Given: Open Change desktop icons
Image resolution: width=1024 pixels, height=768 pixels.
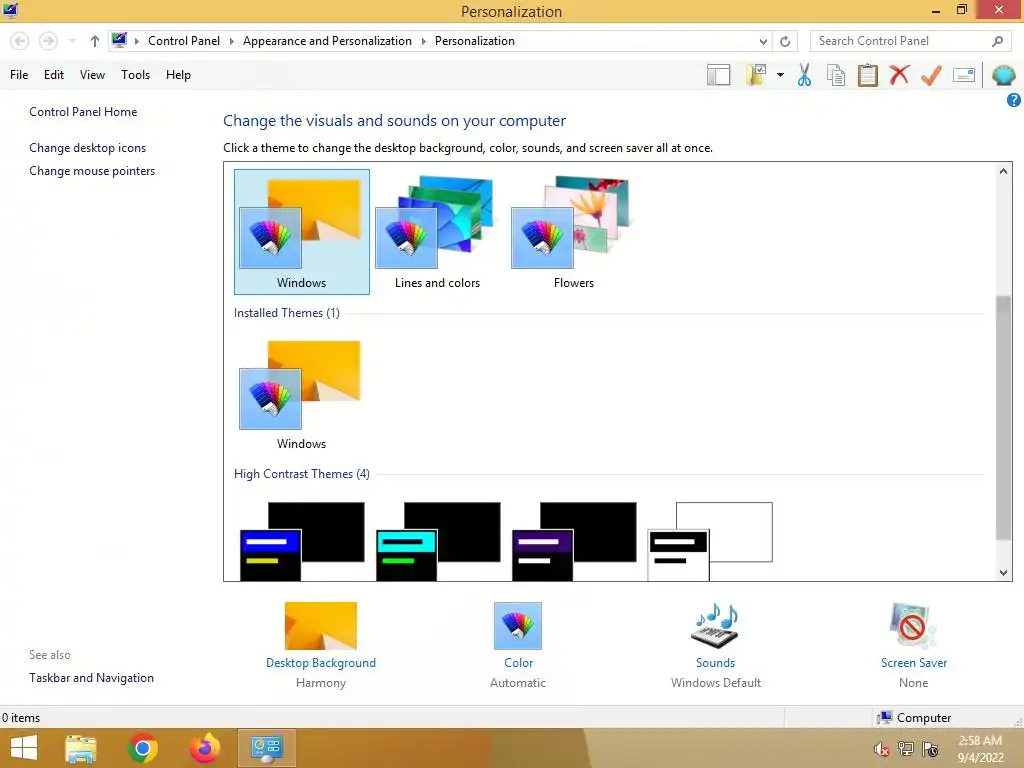Looking at the screenshot, I should tap(88, 148).
